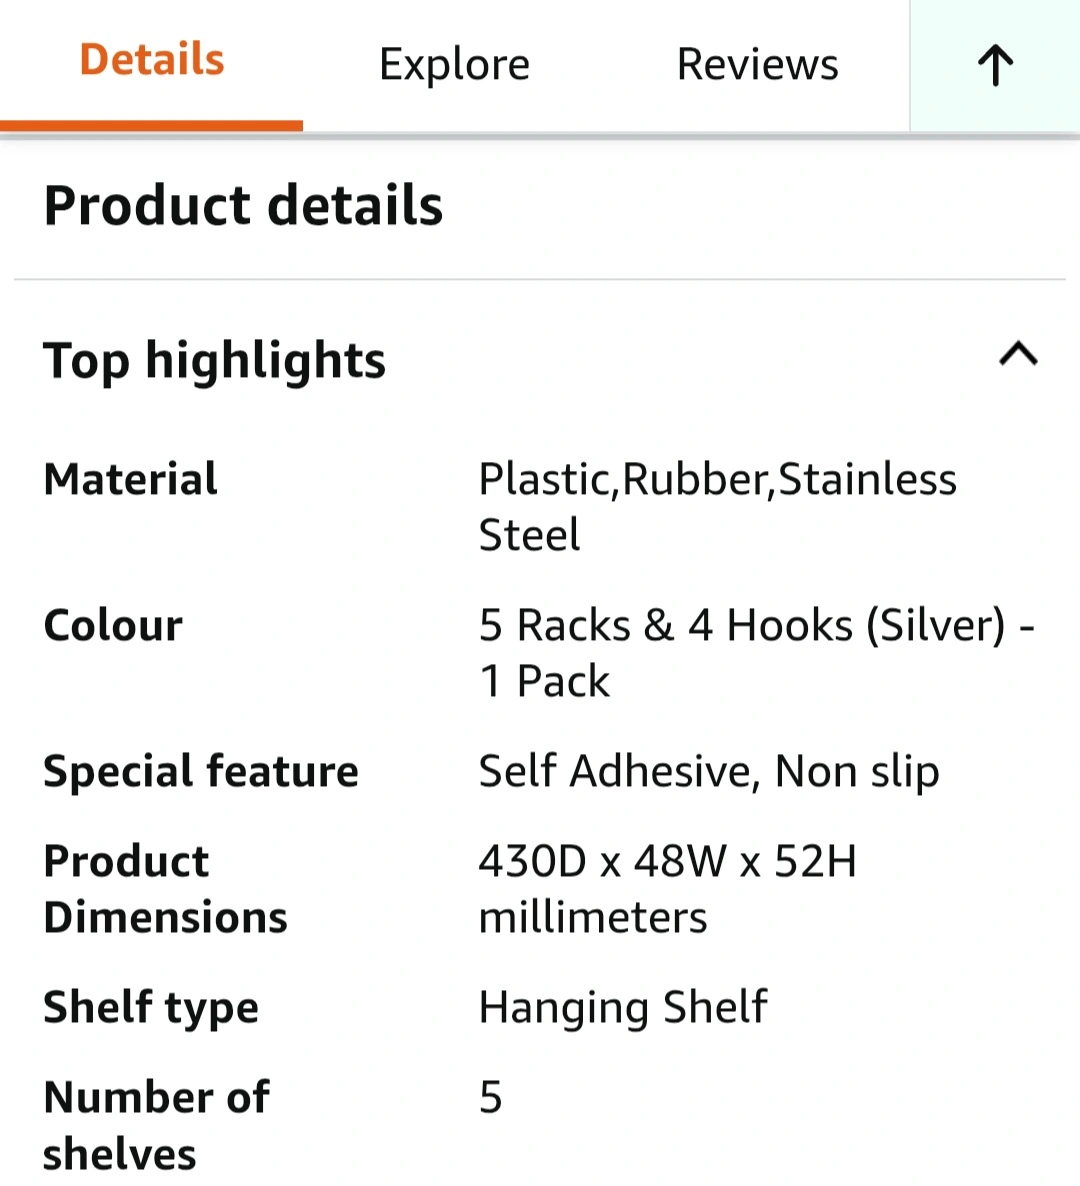
Task: Click the Hanging Shelf value
Action: pyautogui.click(x=623, y=1007)
